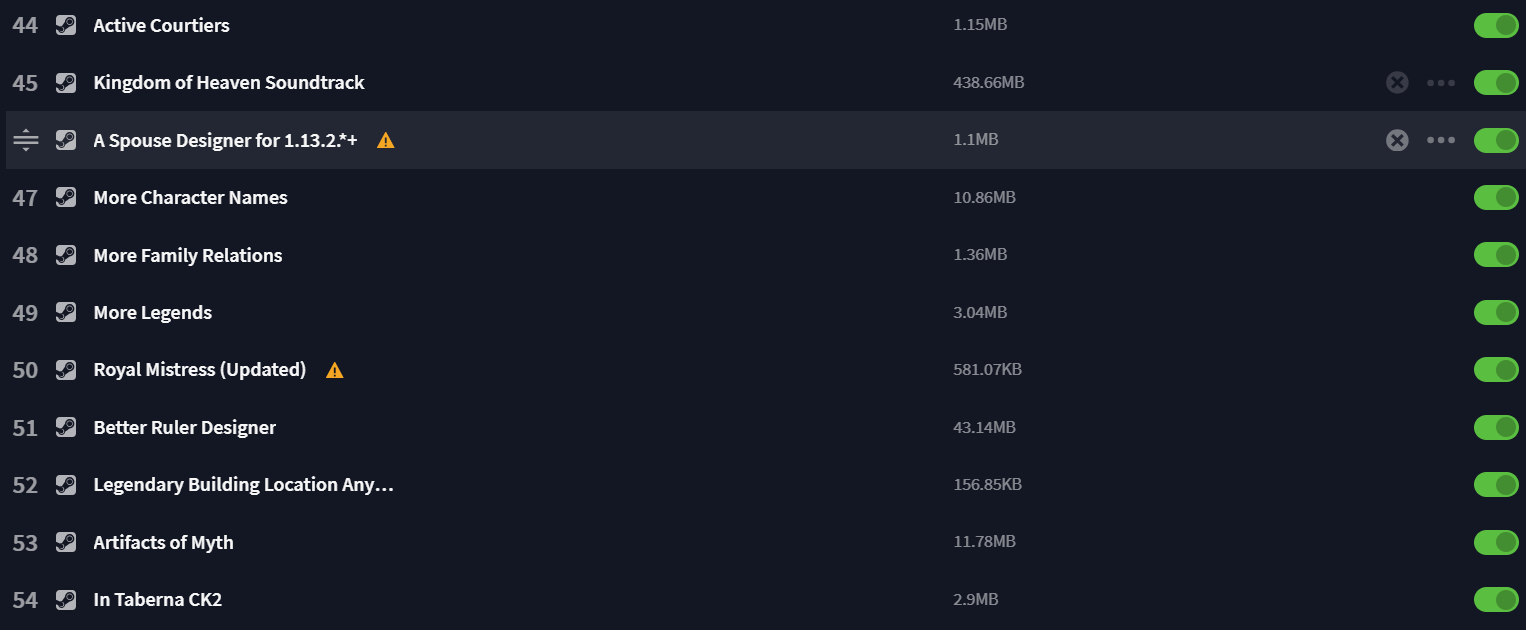The image size is (1526, 630).
Task: Click the Royal Mistress (Updated) mod name
Action: click(200, 370)
